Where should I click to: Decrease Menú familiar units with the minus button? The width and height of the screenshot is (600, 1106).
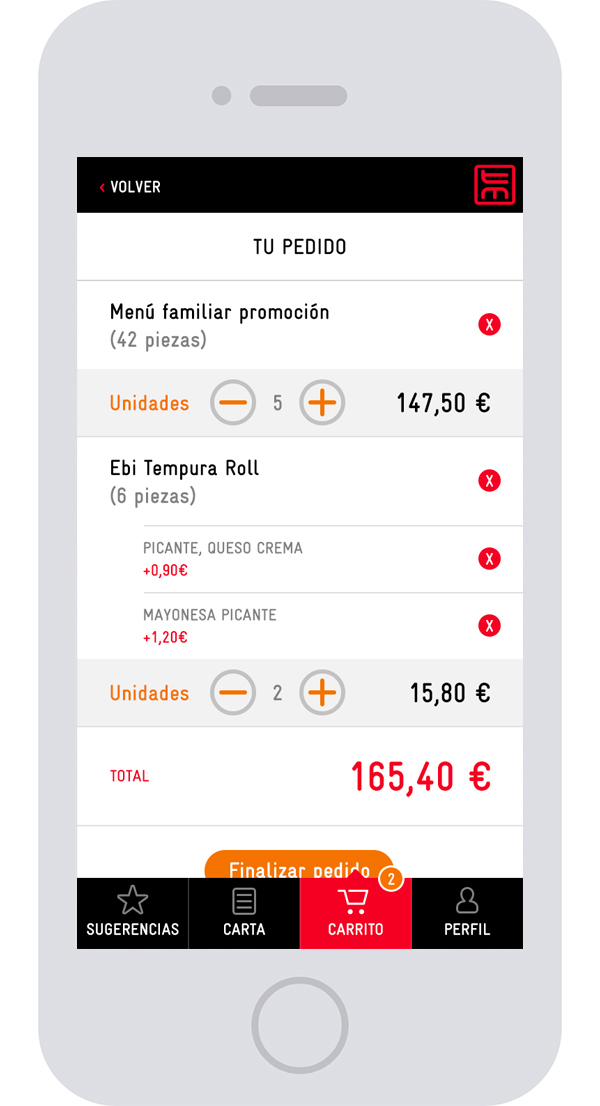[232, 403]
